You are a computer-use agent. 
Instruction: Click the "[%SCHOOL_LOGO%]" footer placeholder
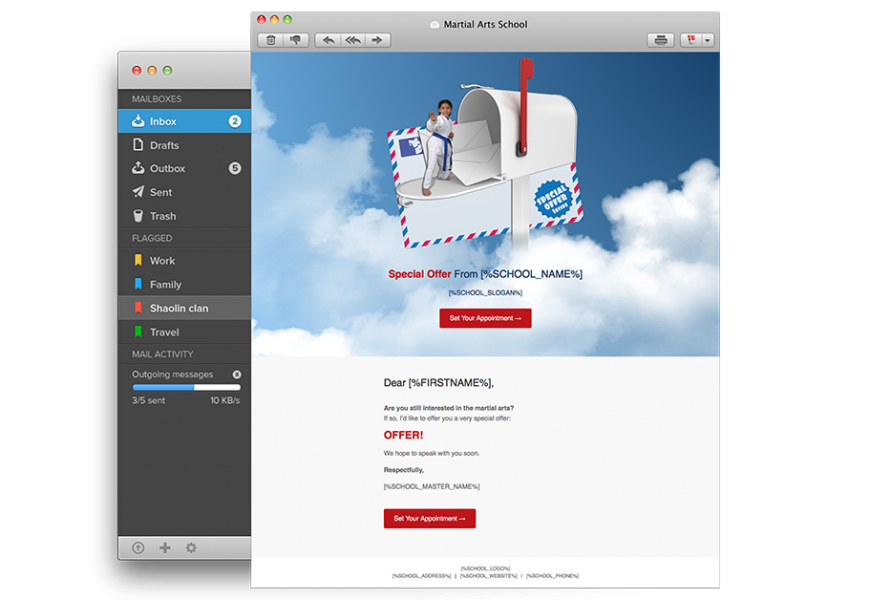(x=485, y=568)
